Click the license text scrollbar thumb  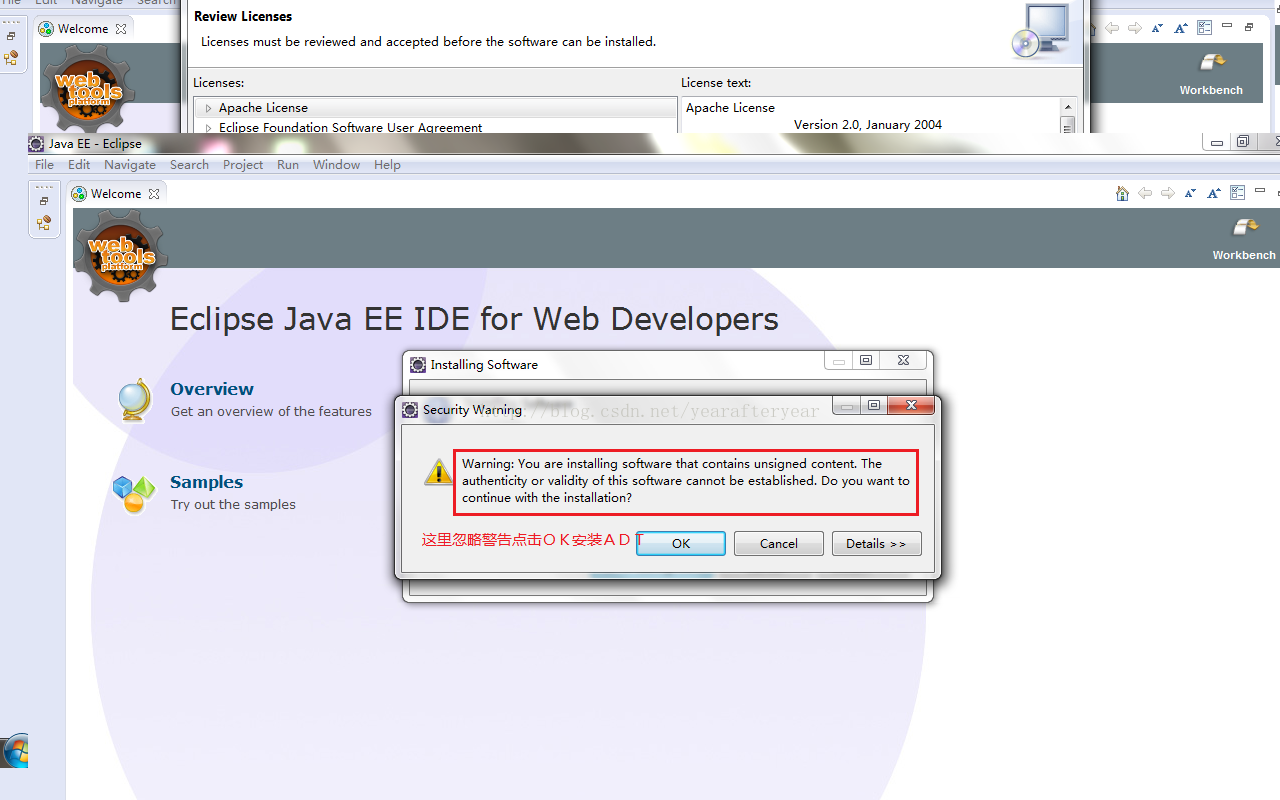(1068, 125)
